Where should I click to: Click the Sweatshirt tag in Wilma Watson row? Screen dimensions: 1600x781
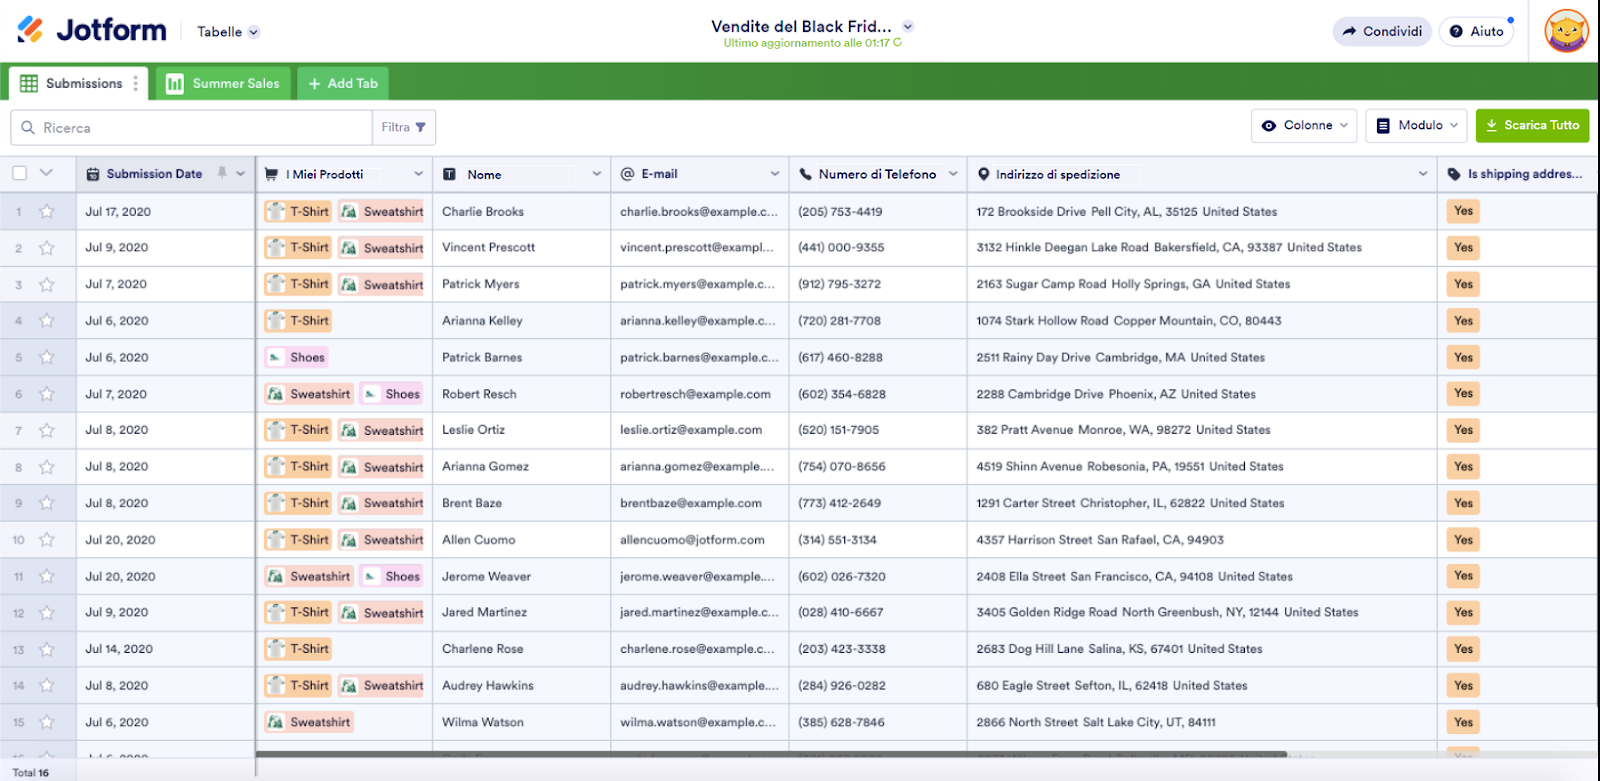point(309,722)
